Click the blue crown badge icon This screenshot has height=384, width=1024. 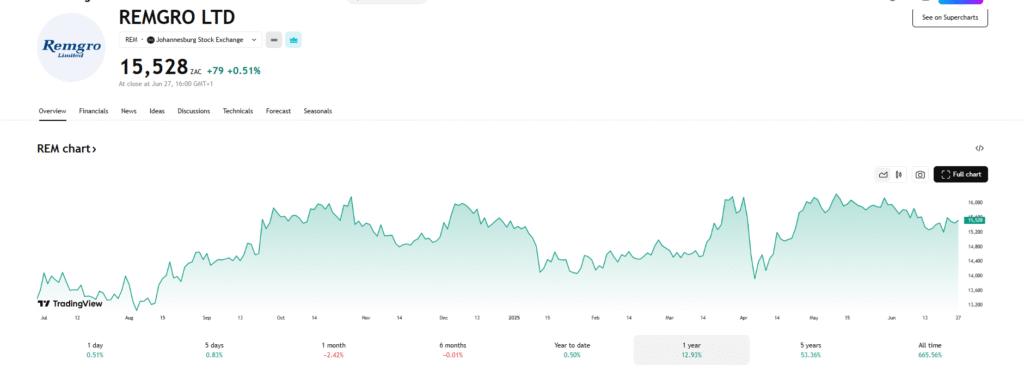(293, 40)
